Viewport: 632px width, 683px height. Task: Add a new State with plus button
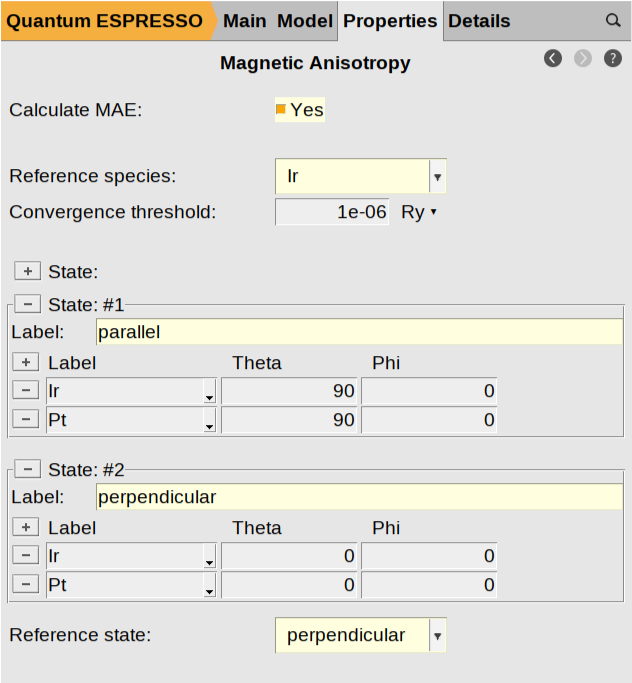click(x=27, y=271)
